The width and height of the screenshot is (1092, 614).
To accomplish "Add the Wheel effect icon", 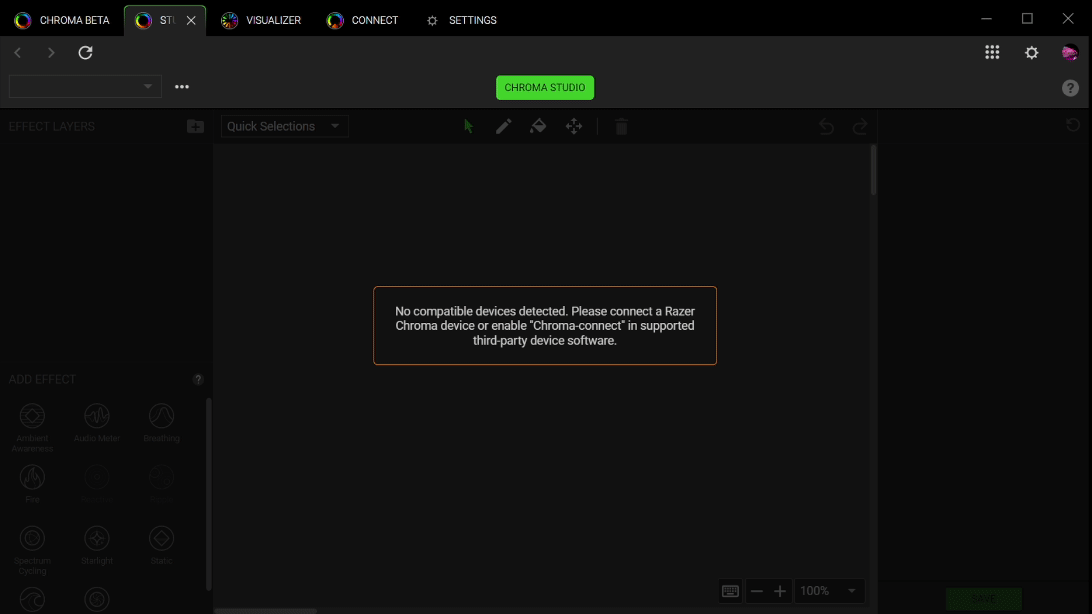I will [97, 599].
